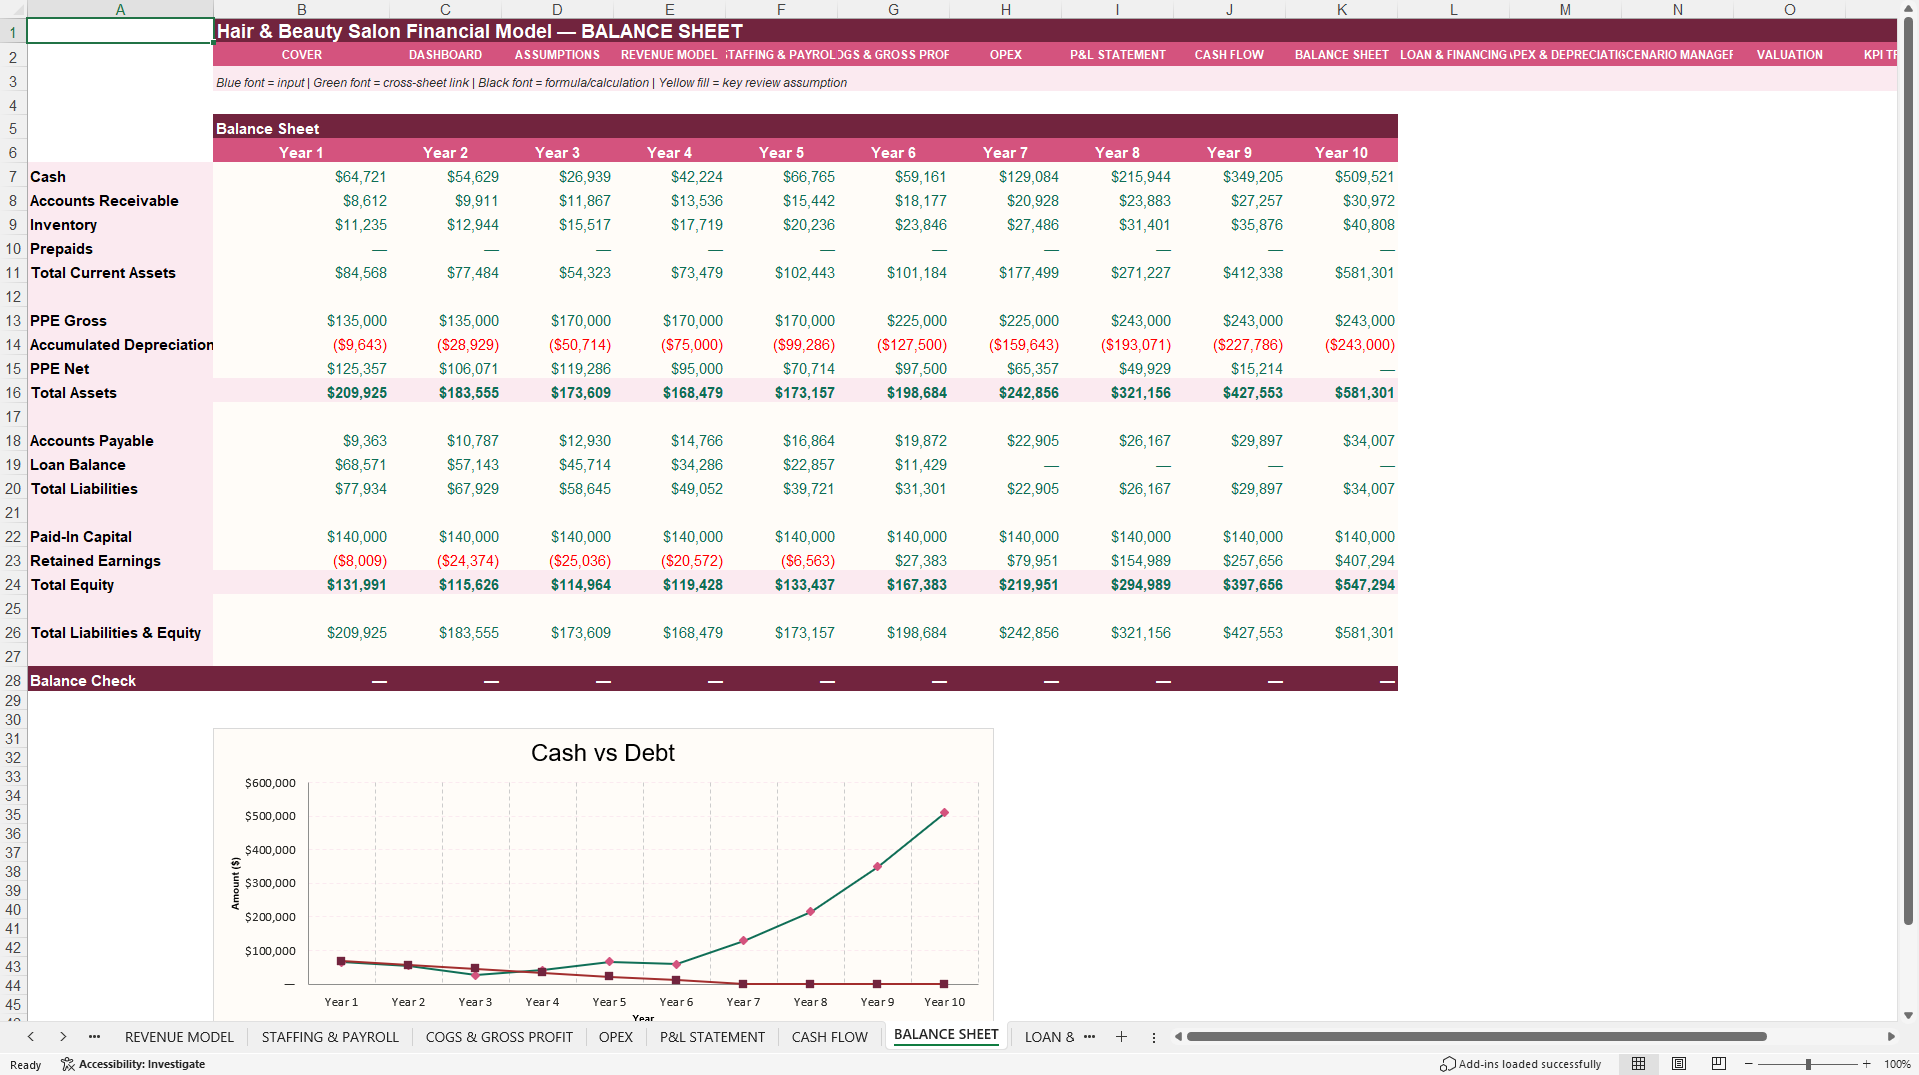1919x1075 pixels.
Task: Click the Cash vs Debt chart title
Action: [603, 753]
